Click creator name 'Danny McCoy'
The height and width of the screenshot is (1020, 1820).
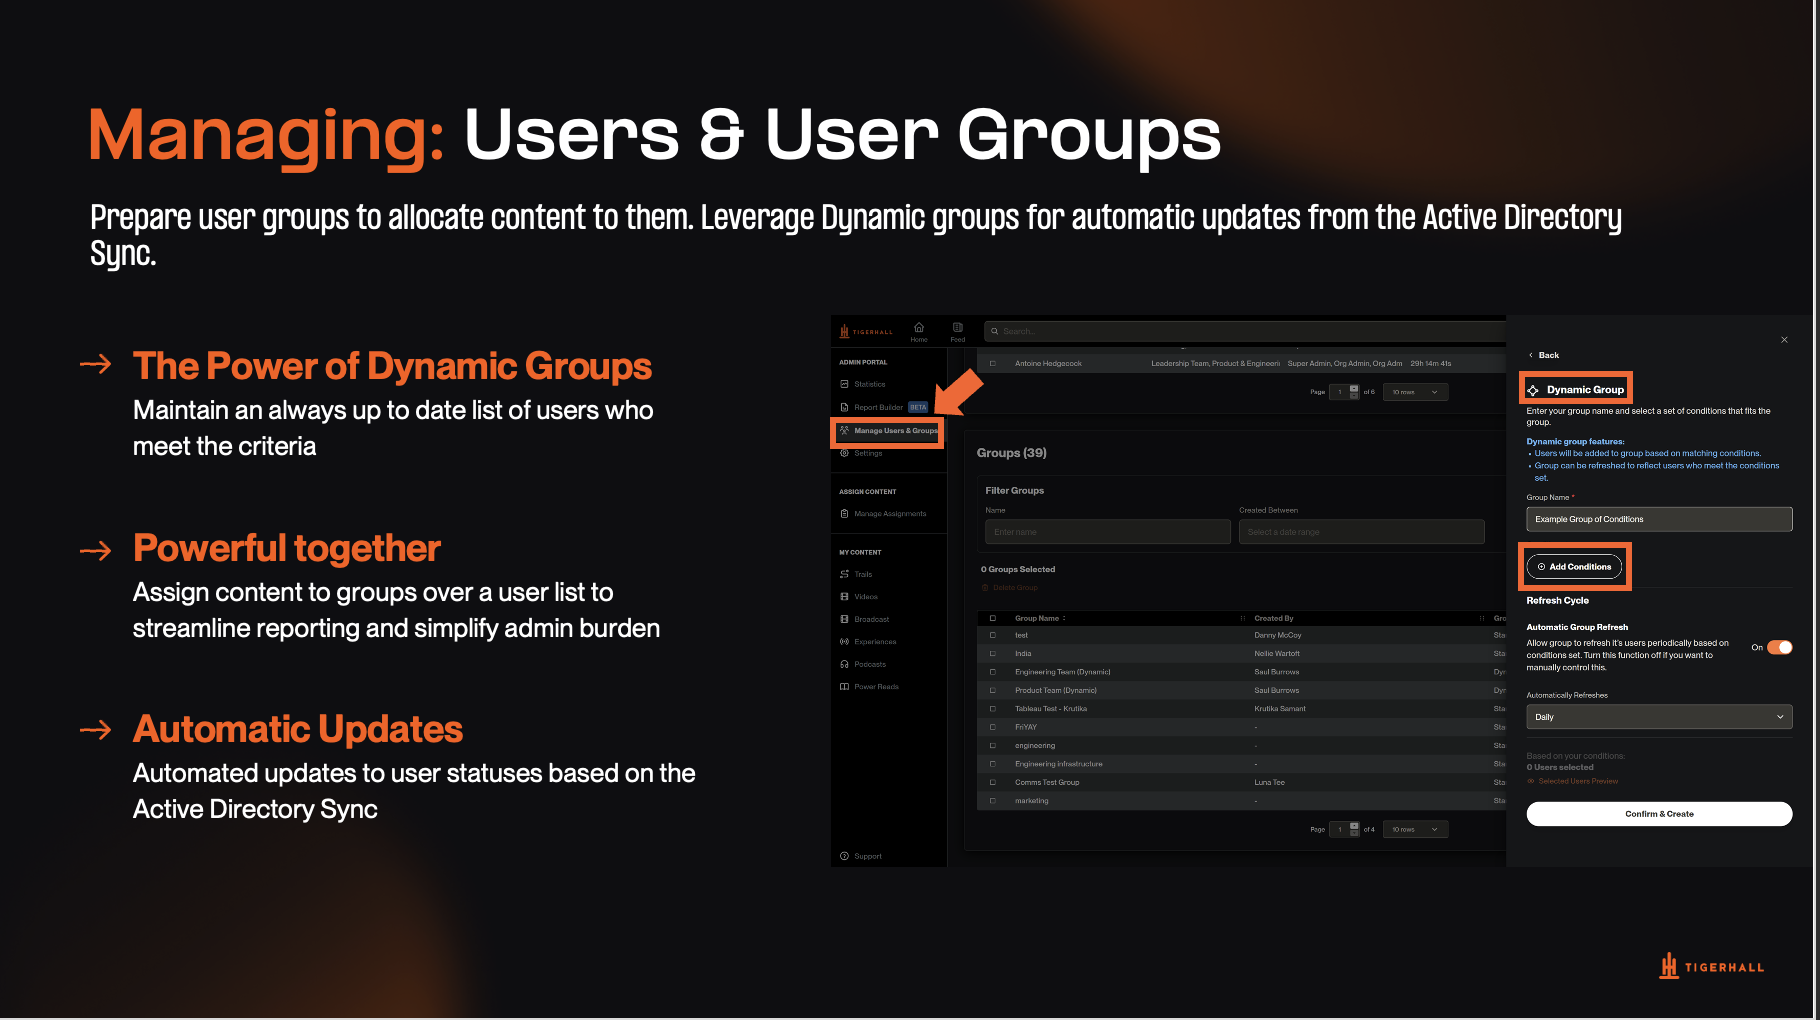click(1278, 635)
